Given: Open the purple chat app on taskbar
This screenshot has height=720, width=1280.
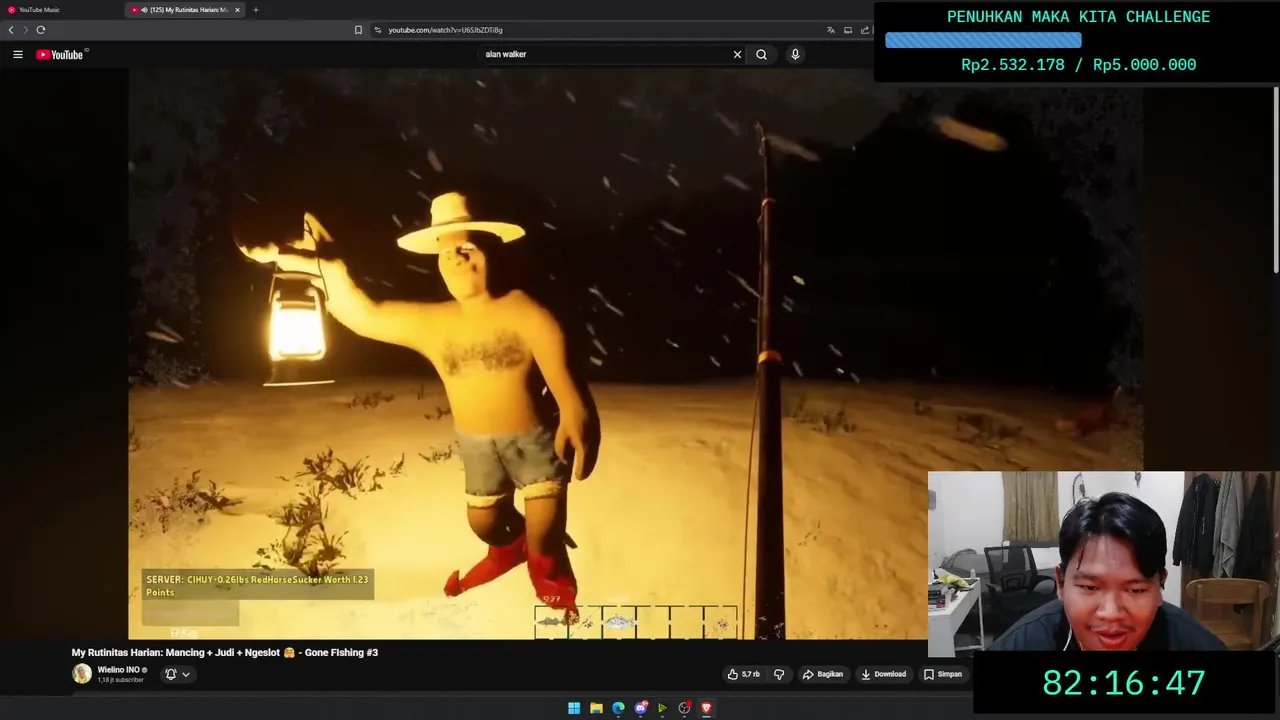Looking at the screenshot, I should [x=641, y=708].
